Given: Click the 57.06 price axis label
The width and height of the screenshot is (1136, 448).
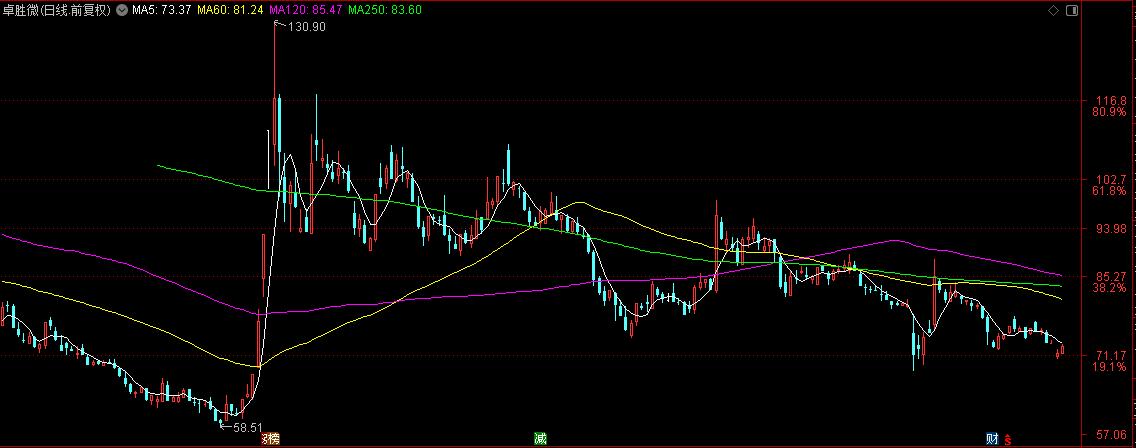Looking at the screenshot, I should pyautogui.click(x=1111, y=435).
